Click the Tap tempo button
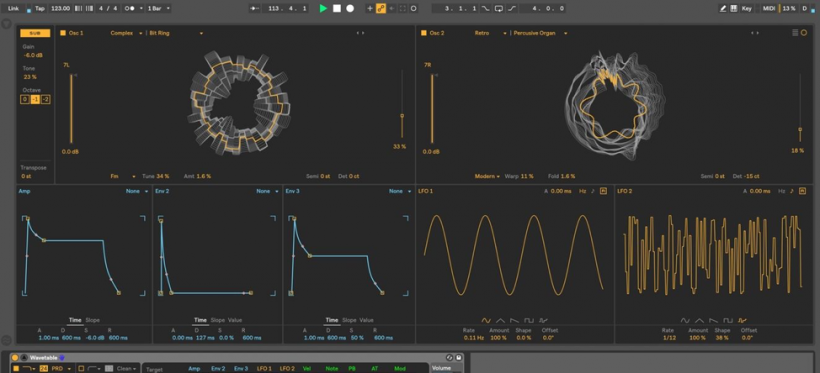Viewport: 820px width, 373px height. pyautogui.click(x=40, y=8)
